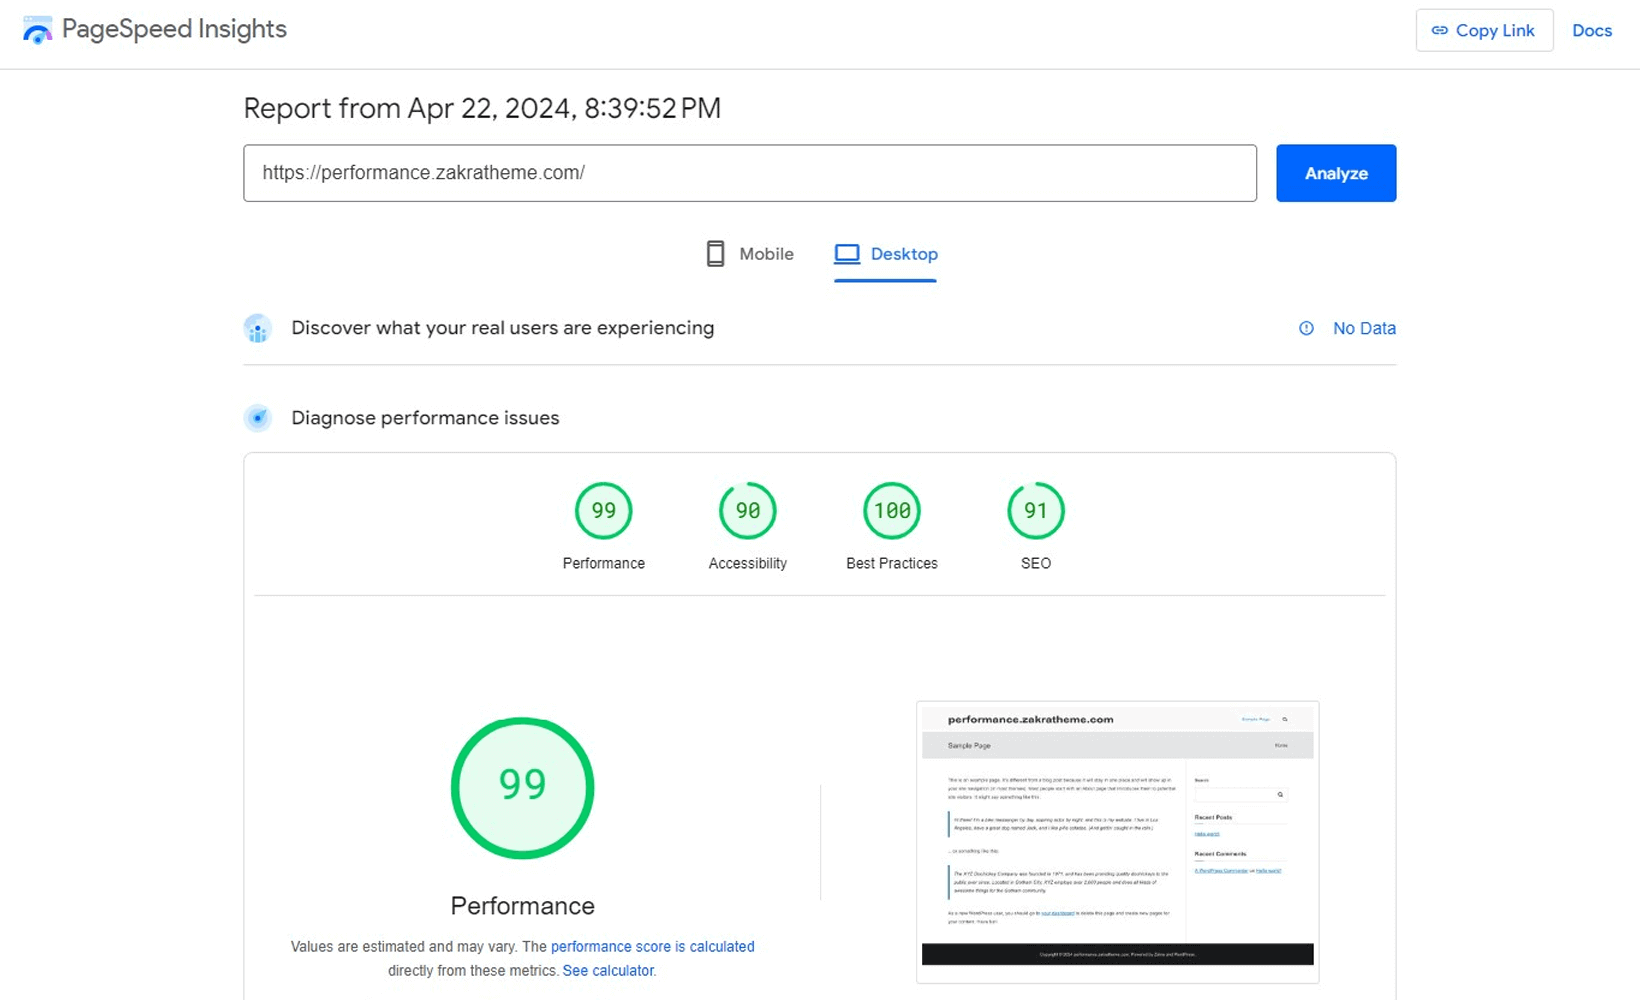Click the real users experience section icon
This screenshot has width=1640, height=1000.
(x=258, y=328)
